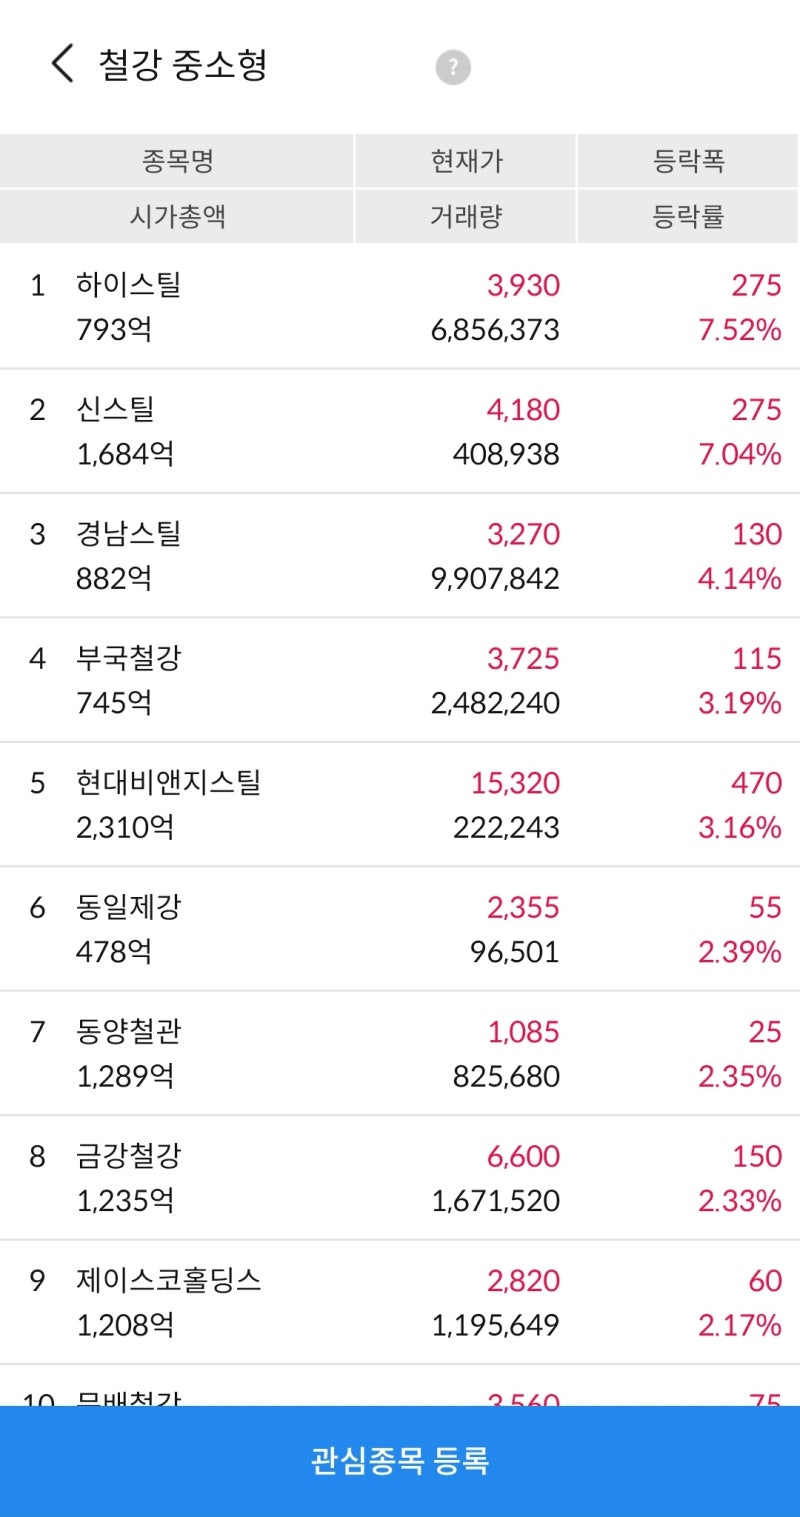Tap the 7.52% change rate of 하이스틸
The width and height of the screenshot is (800, 1517).
point(740,330)
